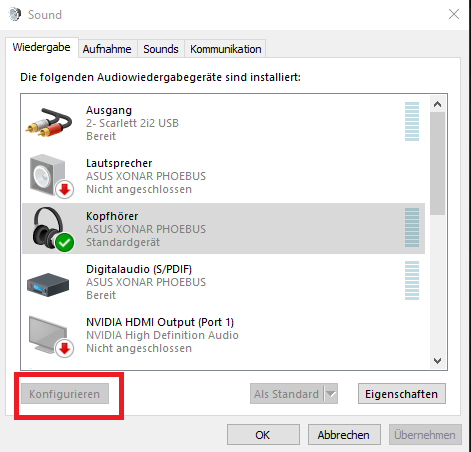Switch to the Aufnahme tab
The width and height of the screenshot is (471, 452).
point(107,49)
